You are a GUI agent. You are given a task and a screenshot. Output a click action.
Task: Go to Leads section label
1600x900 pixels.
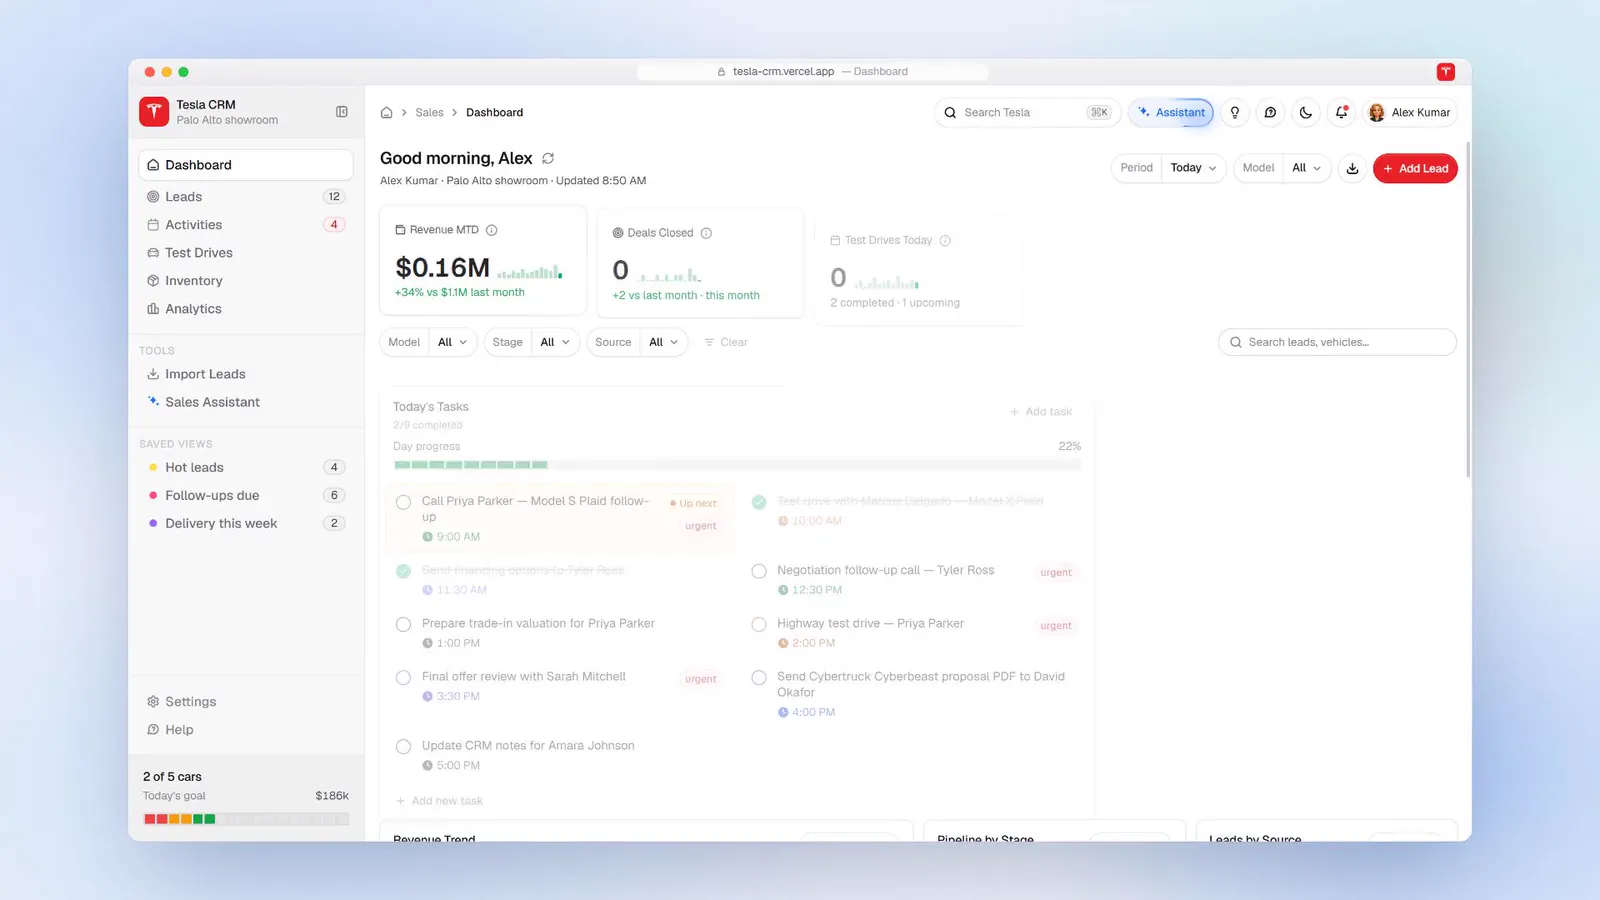coord(183,197)
